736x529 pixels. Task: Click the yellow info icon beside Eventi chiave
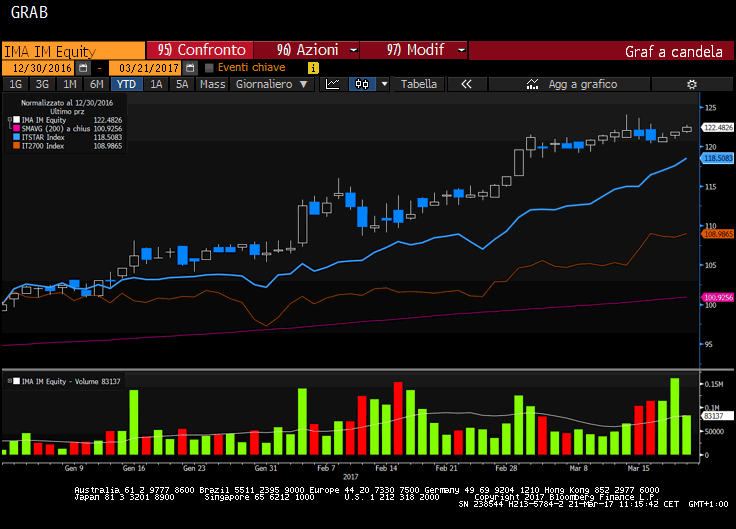[x=313, y=68]
